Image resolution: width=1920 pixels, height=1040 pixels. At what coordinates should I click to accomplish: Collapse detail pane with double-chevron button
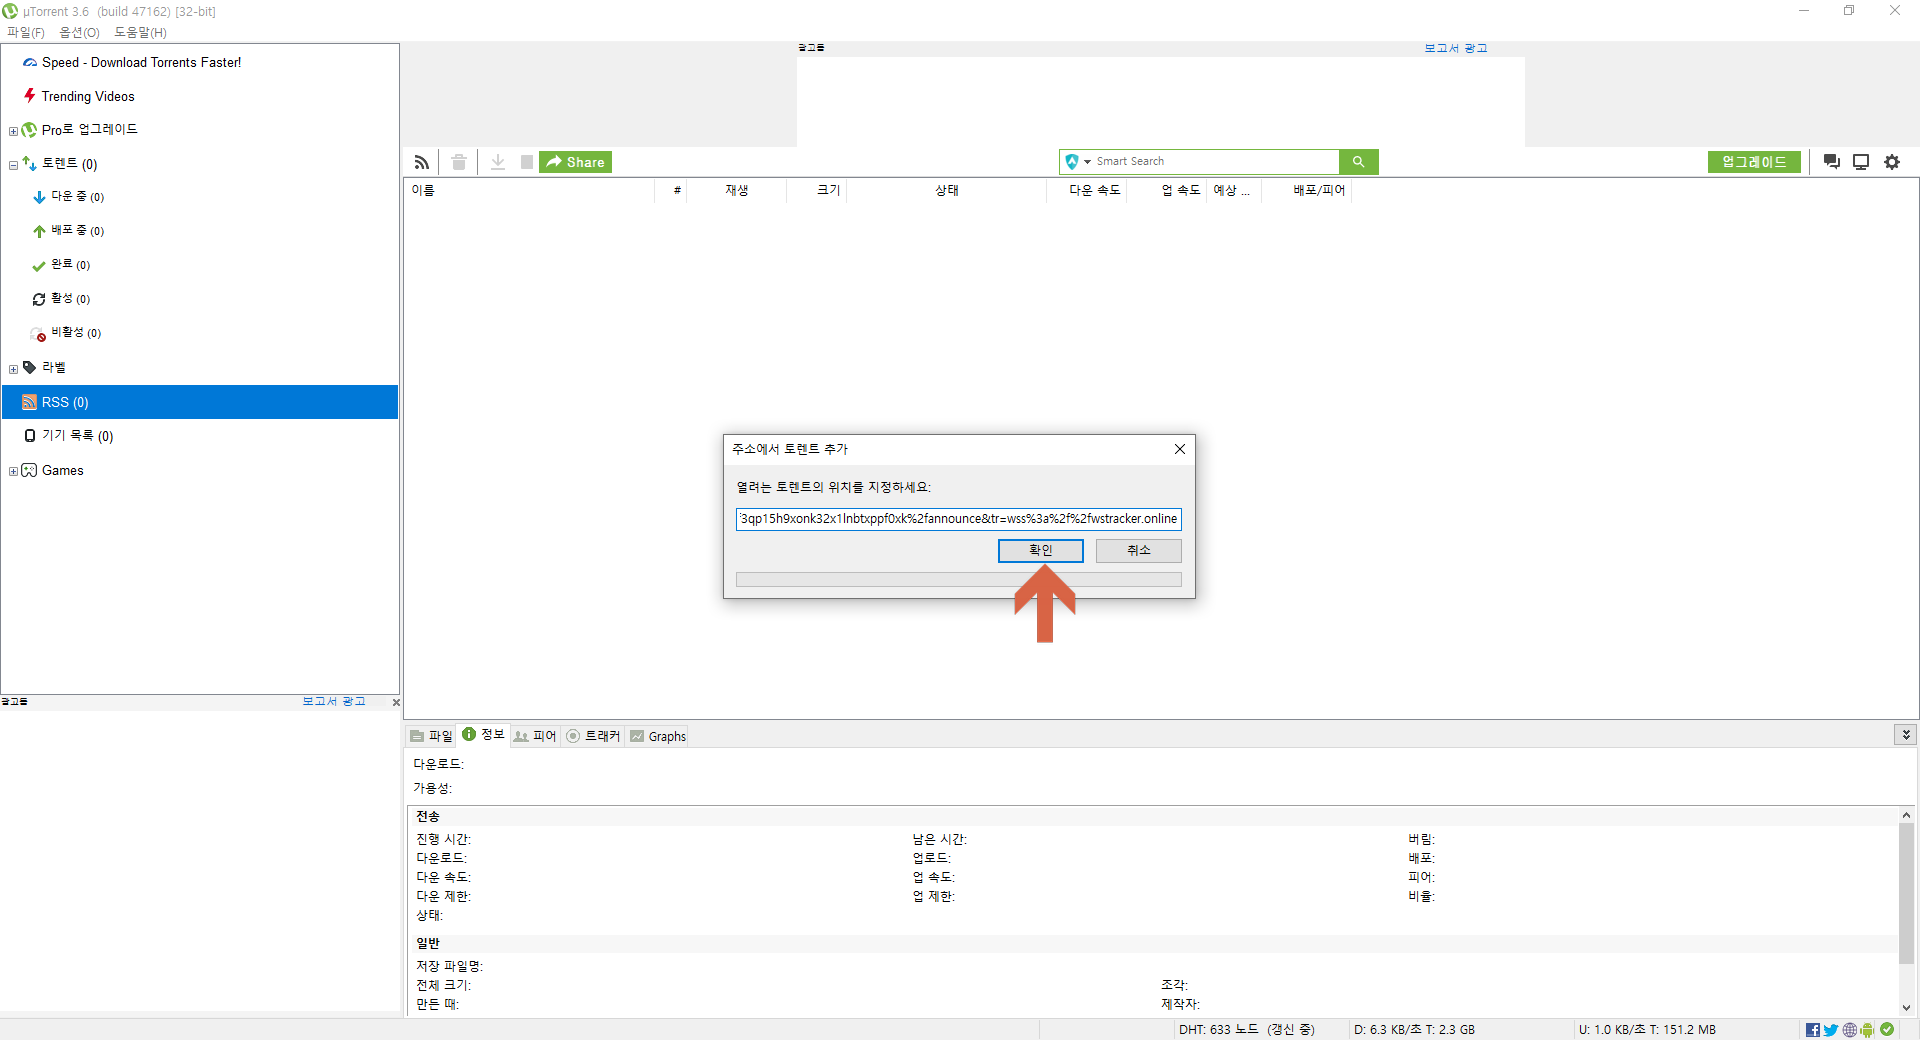pos(1906,735)
